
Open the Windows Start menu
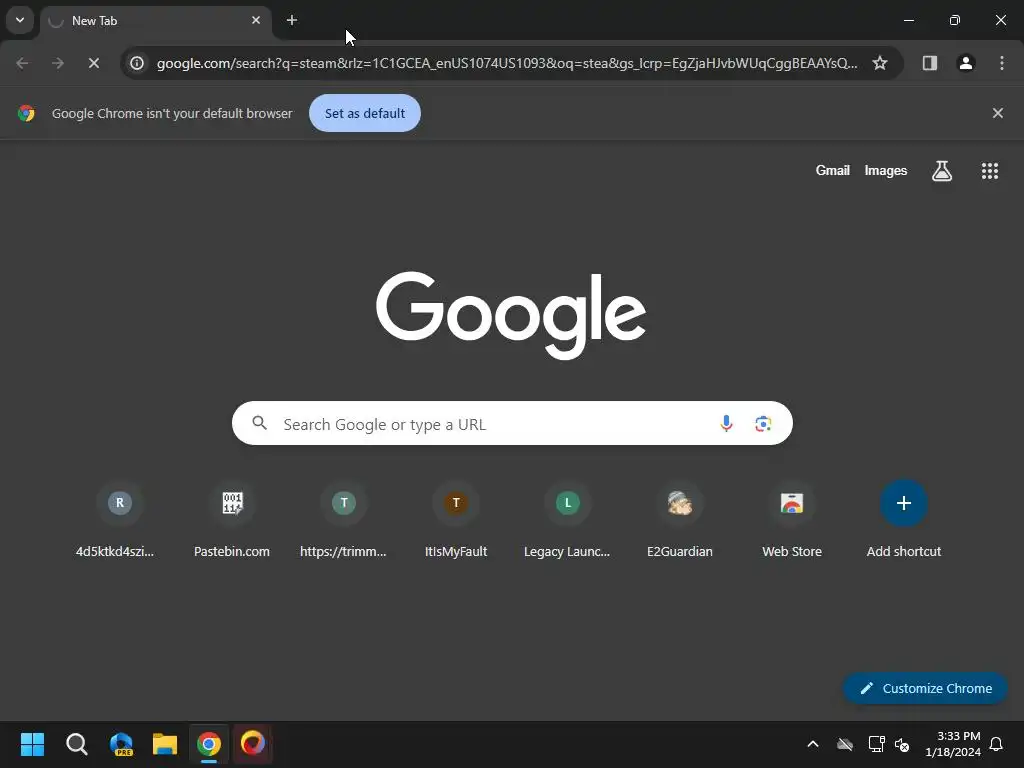[x=32, y=744]
